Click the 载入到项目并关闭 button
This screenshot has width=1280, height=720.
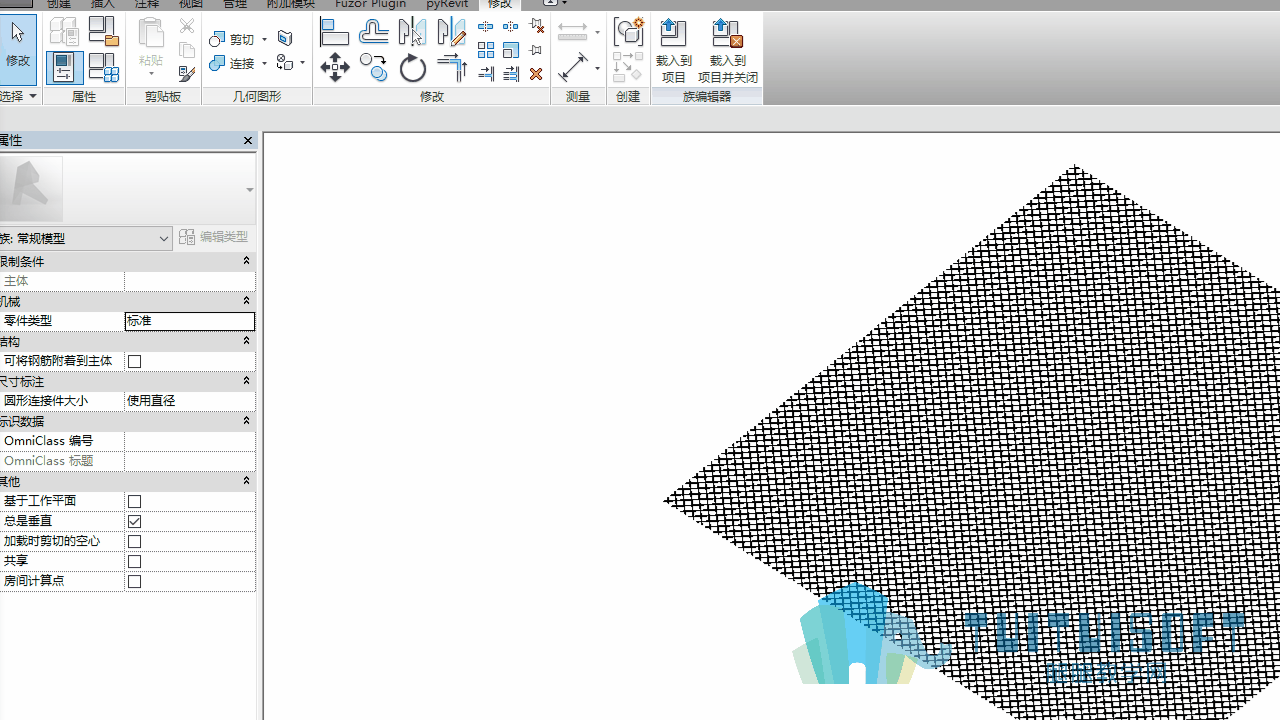pos(728,51)
